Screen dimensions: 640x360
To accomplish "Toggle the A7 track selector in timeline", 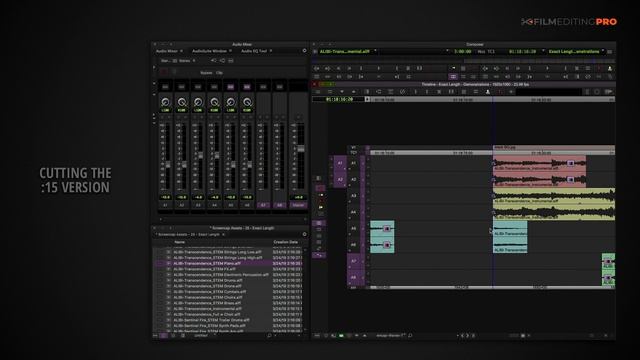I will [x=354, y=261].
